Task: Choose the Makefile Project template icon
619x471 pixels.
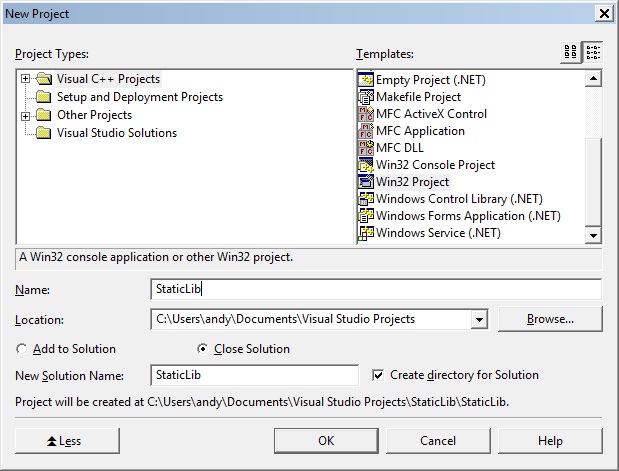Action: click(366, 97)
